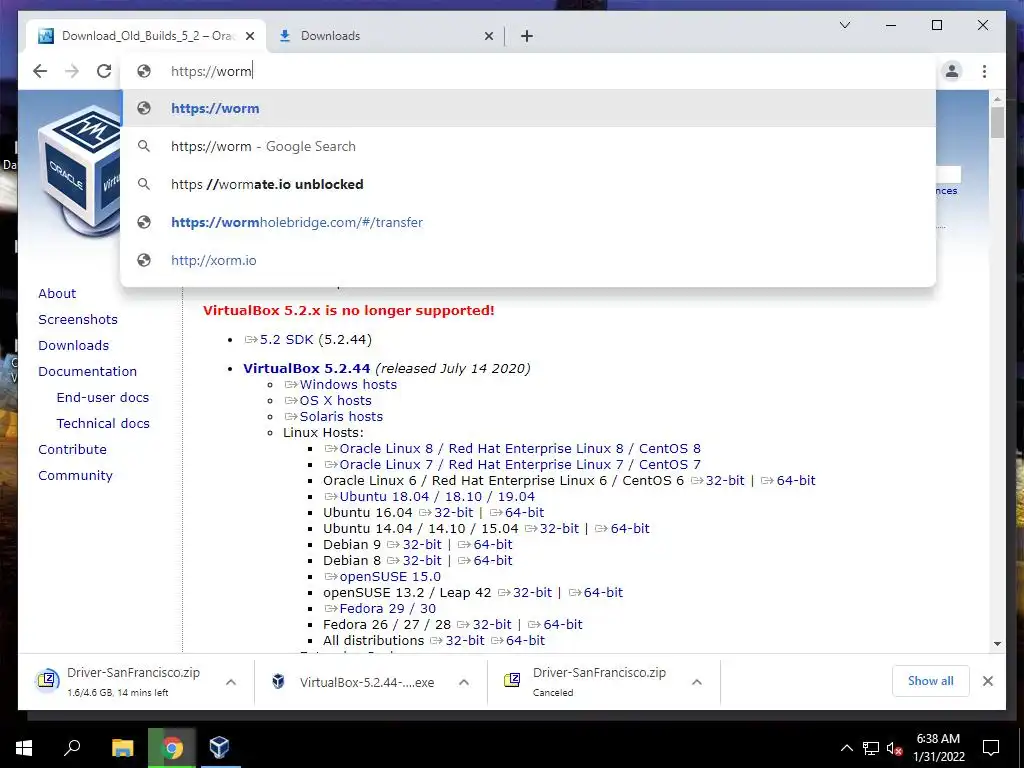Close the downloads shelf bar
1024x768 pixels.
point(987,681)
